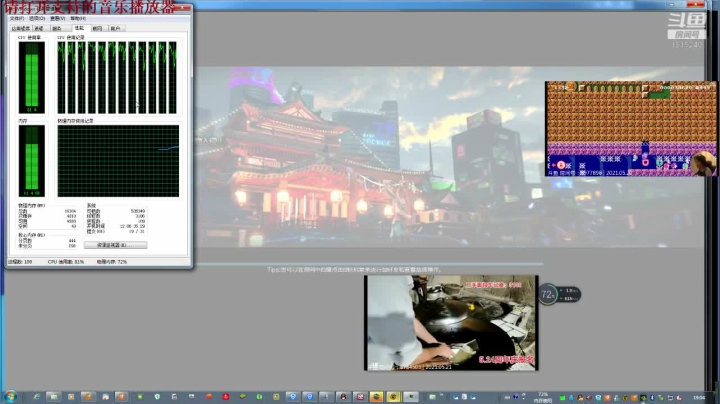The image size is (720, 404).
Task: Click the physical memory usage history graph
Action: 118,161
